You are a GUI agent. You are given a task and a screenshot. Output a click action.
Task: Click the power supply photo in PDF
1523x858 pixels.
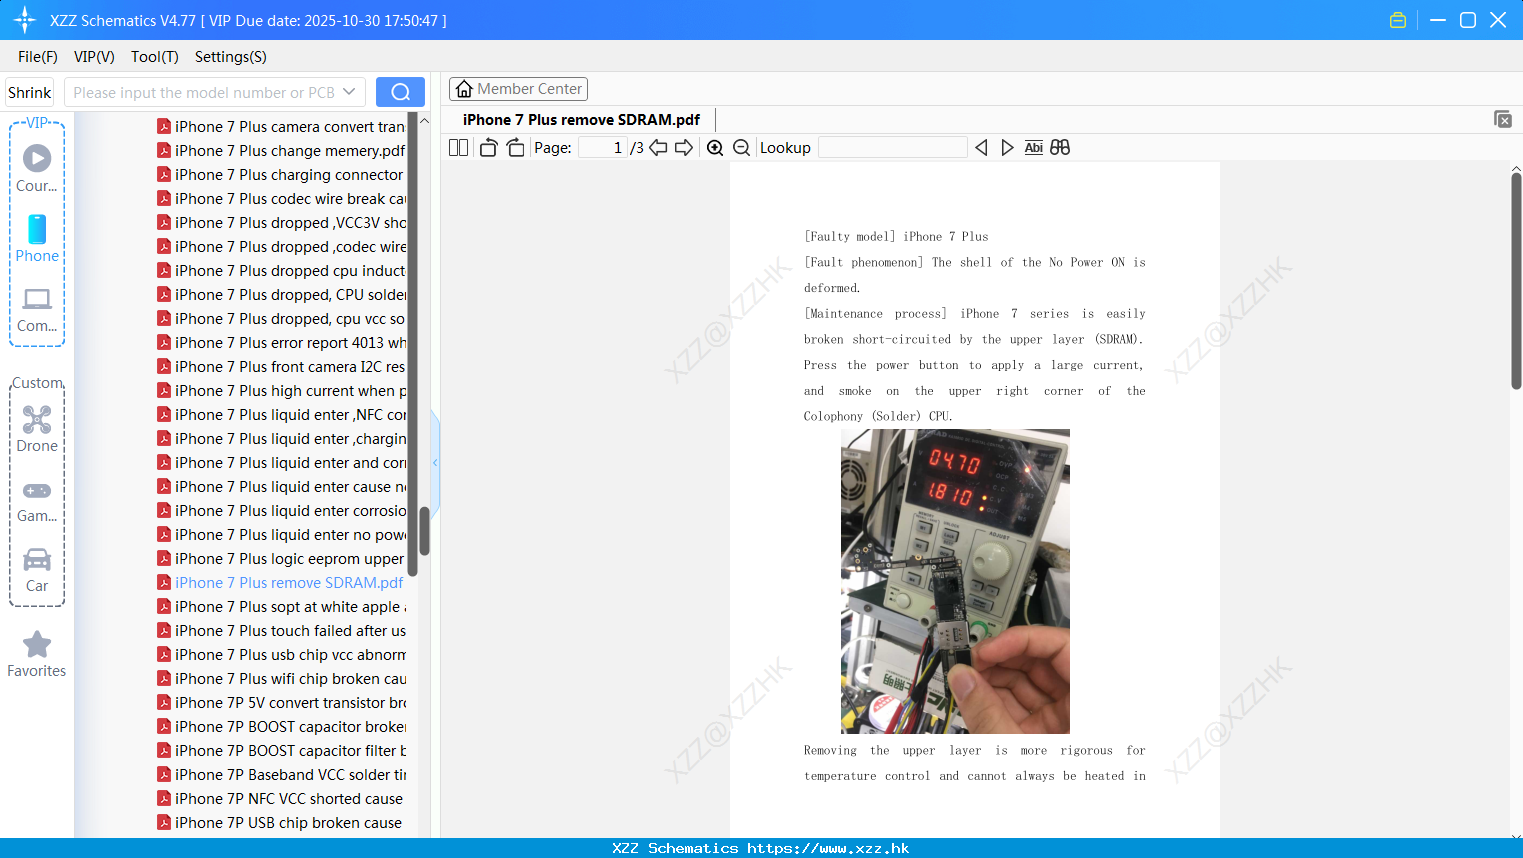tap(955, 581)
